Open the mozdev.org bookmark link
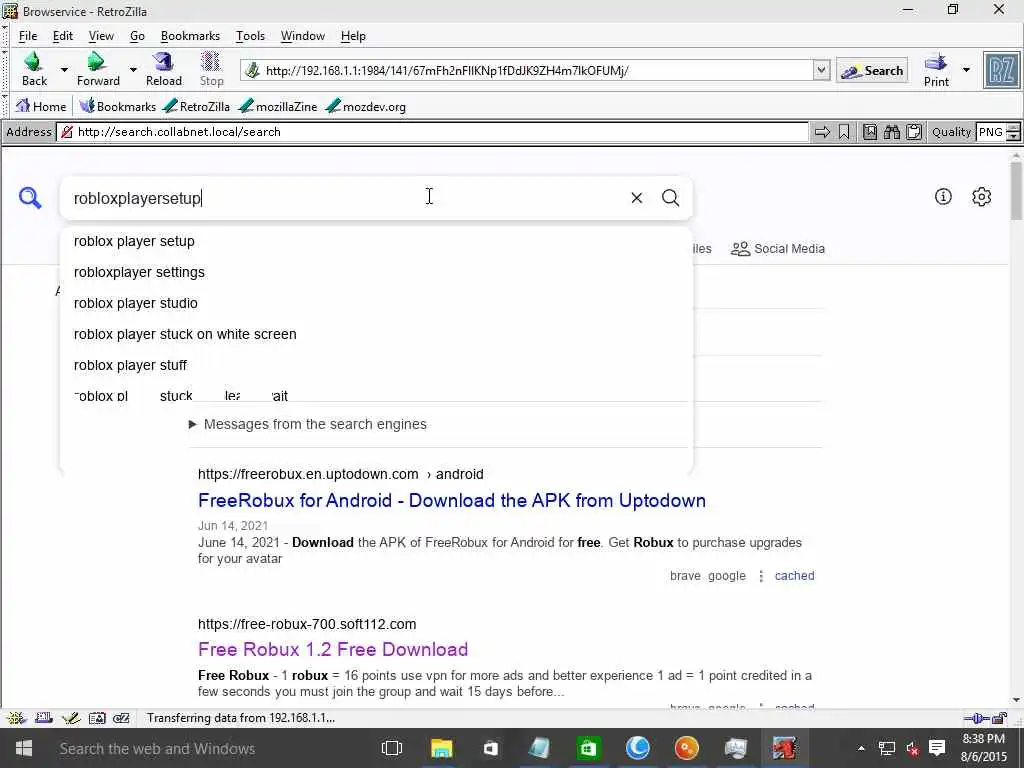The height and width of the screenshot is (768, 1024). pos(366,106)
